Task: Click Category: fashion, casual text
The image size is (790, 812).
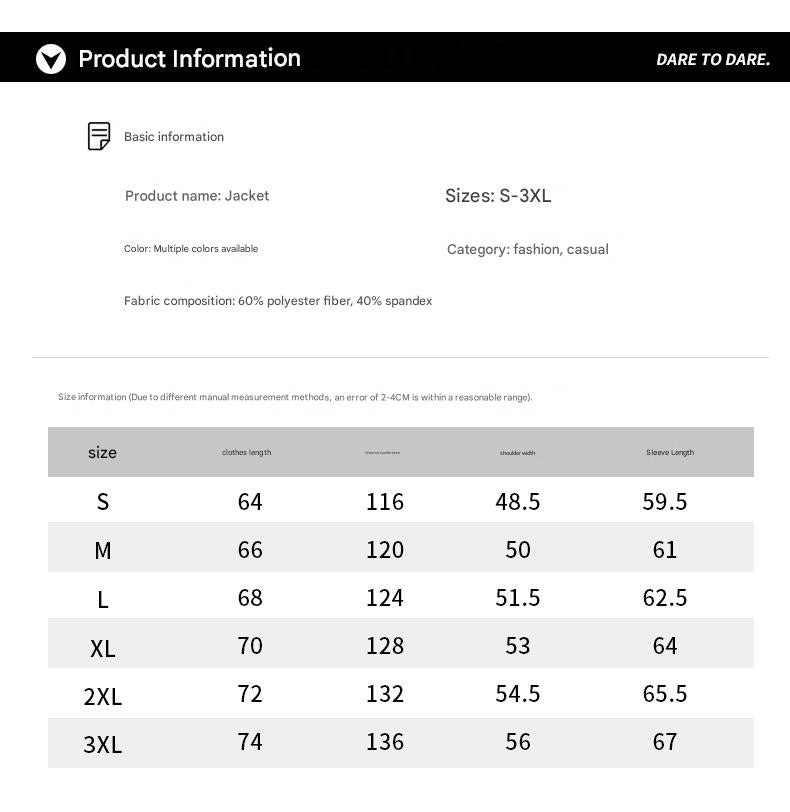Action: [527, 250]
